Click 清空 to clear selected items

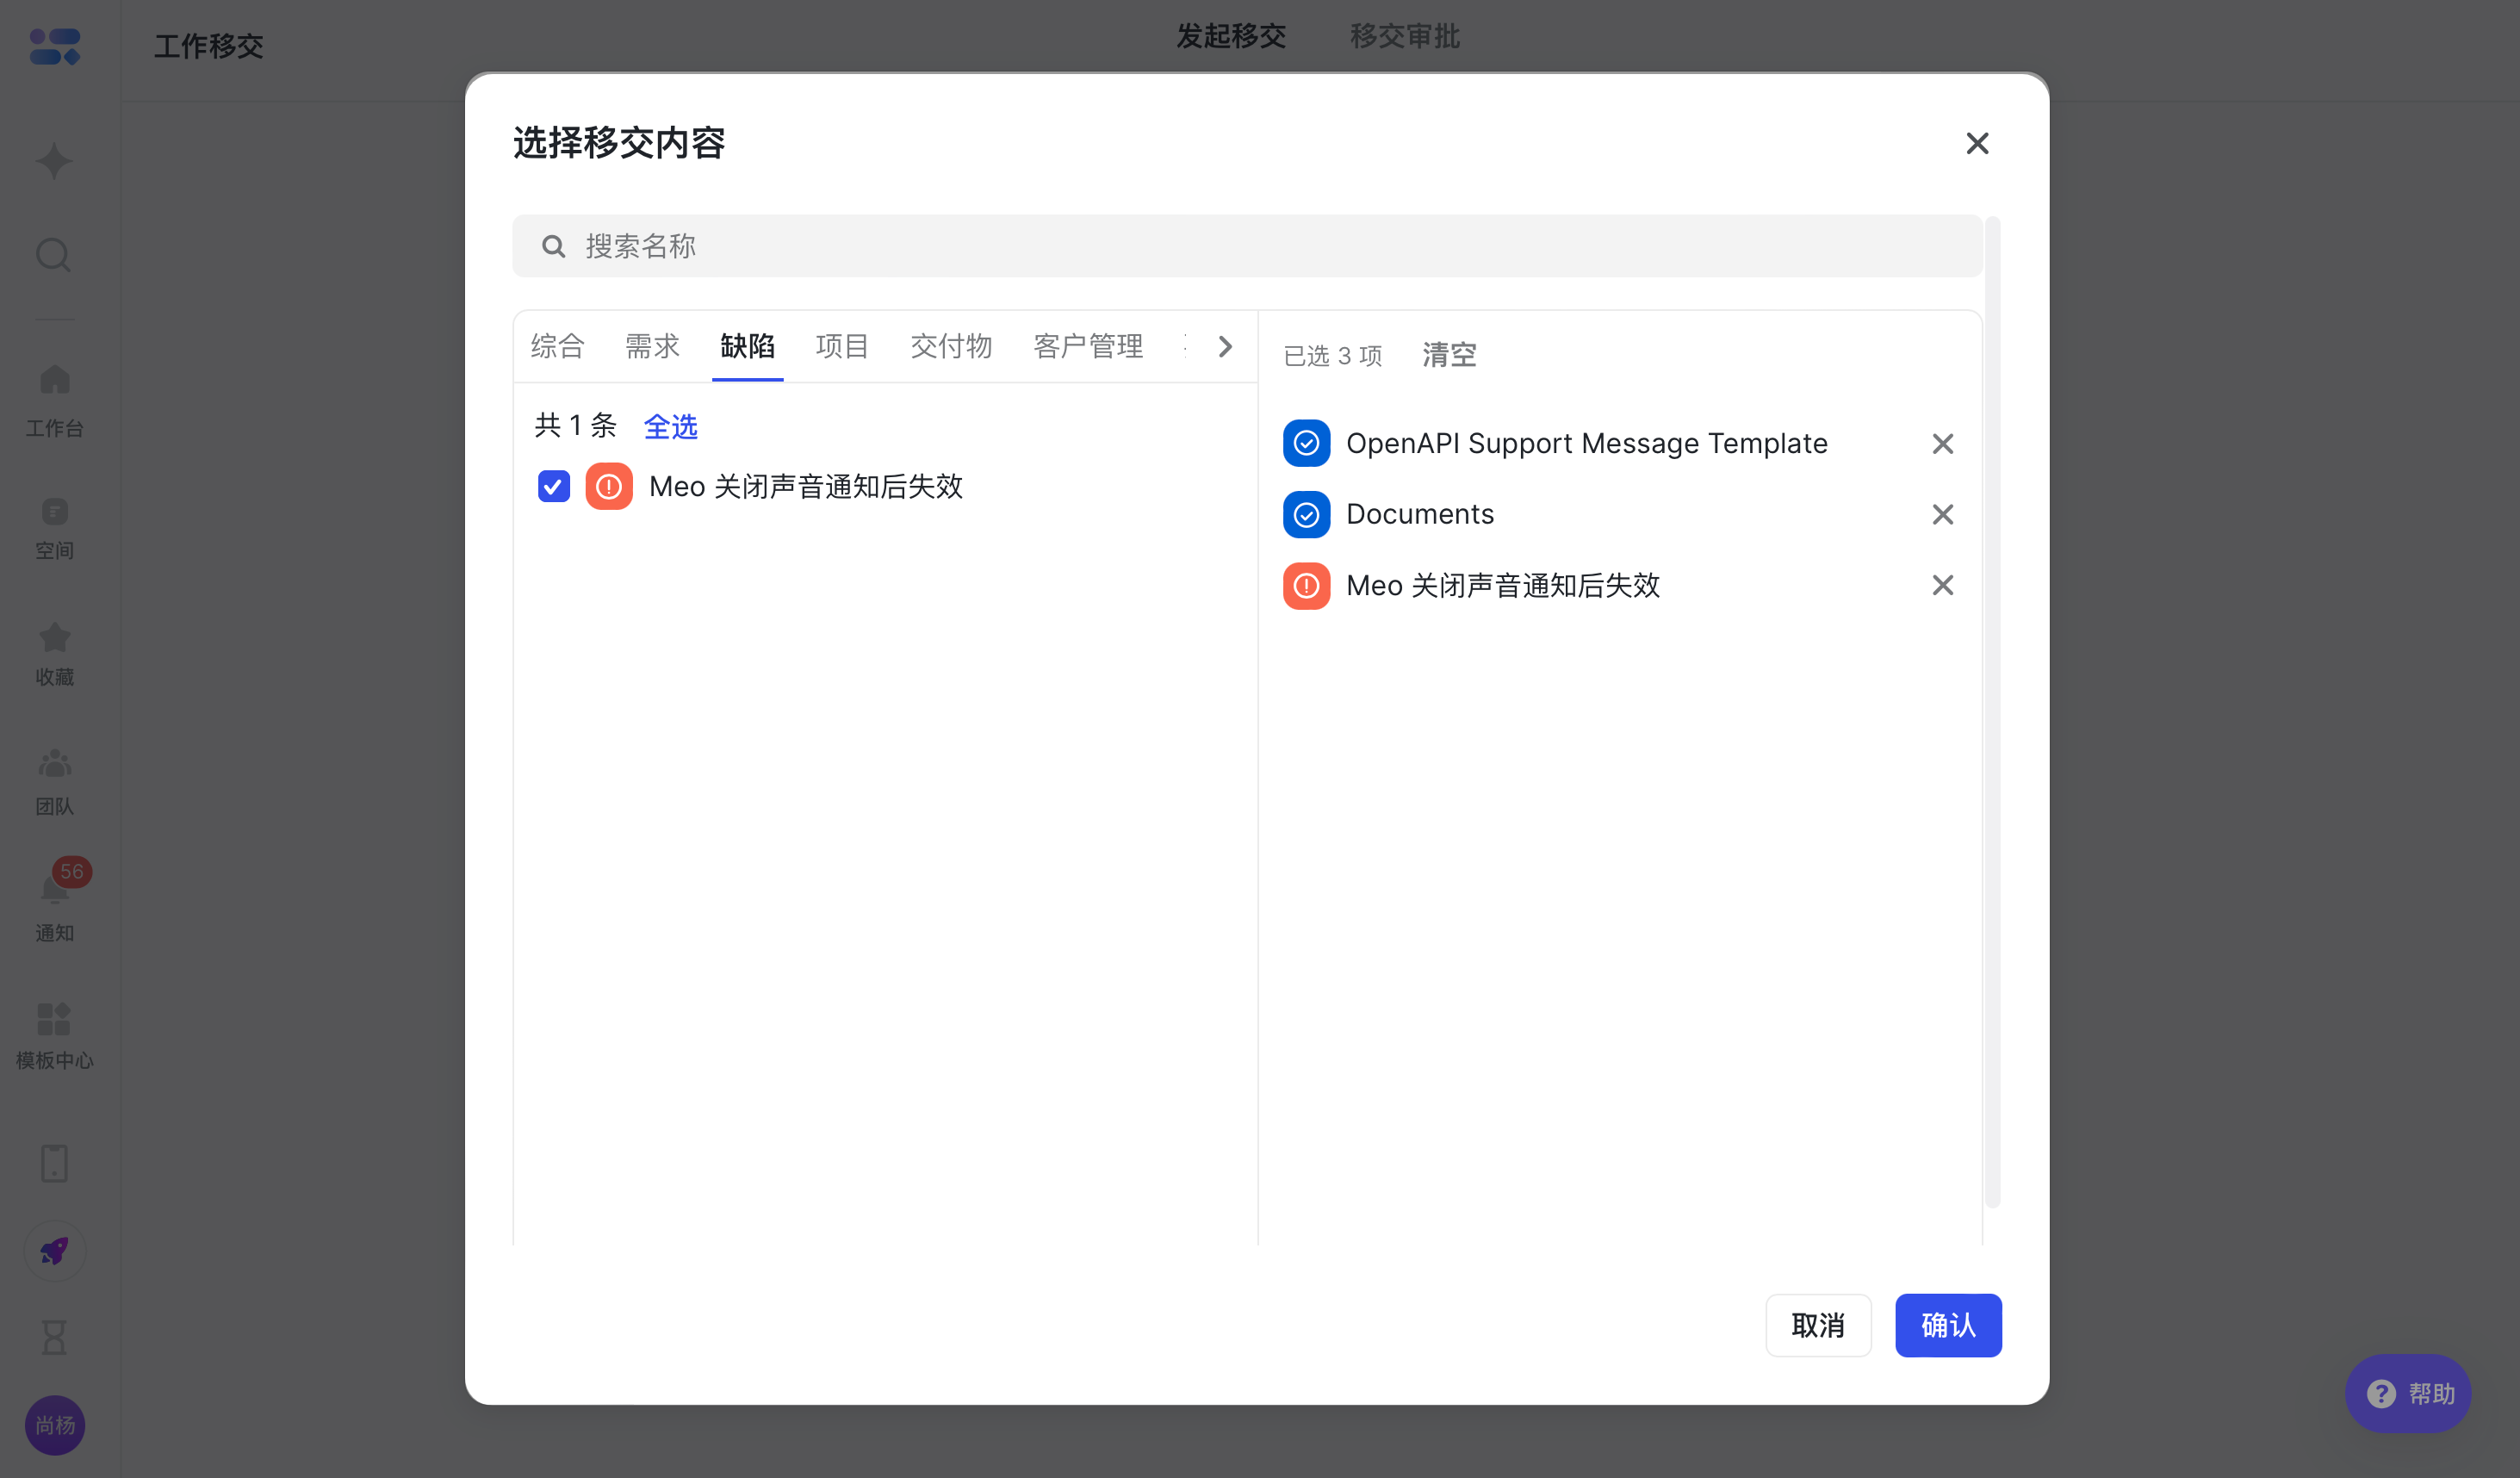[x=1449, y=355]
